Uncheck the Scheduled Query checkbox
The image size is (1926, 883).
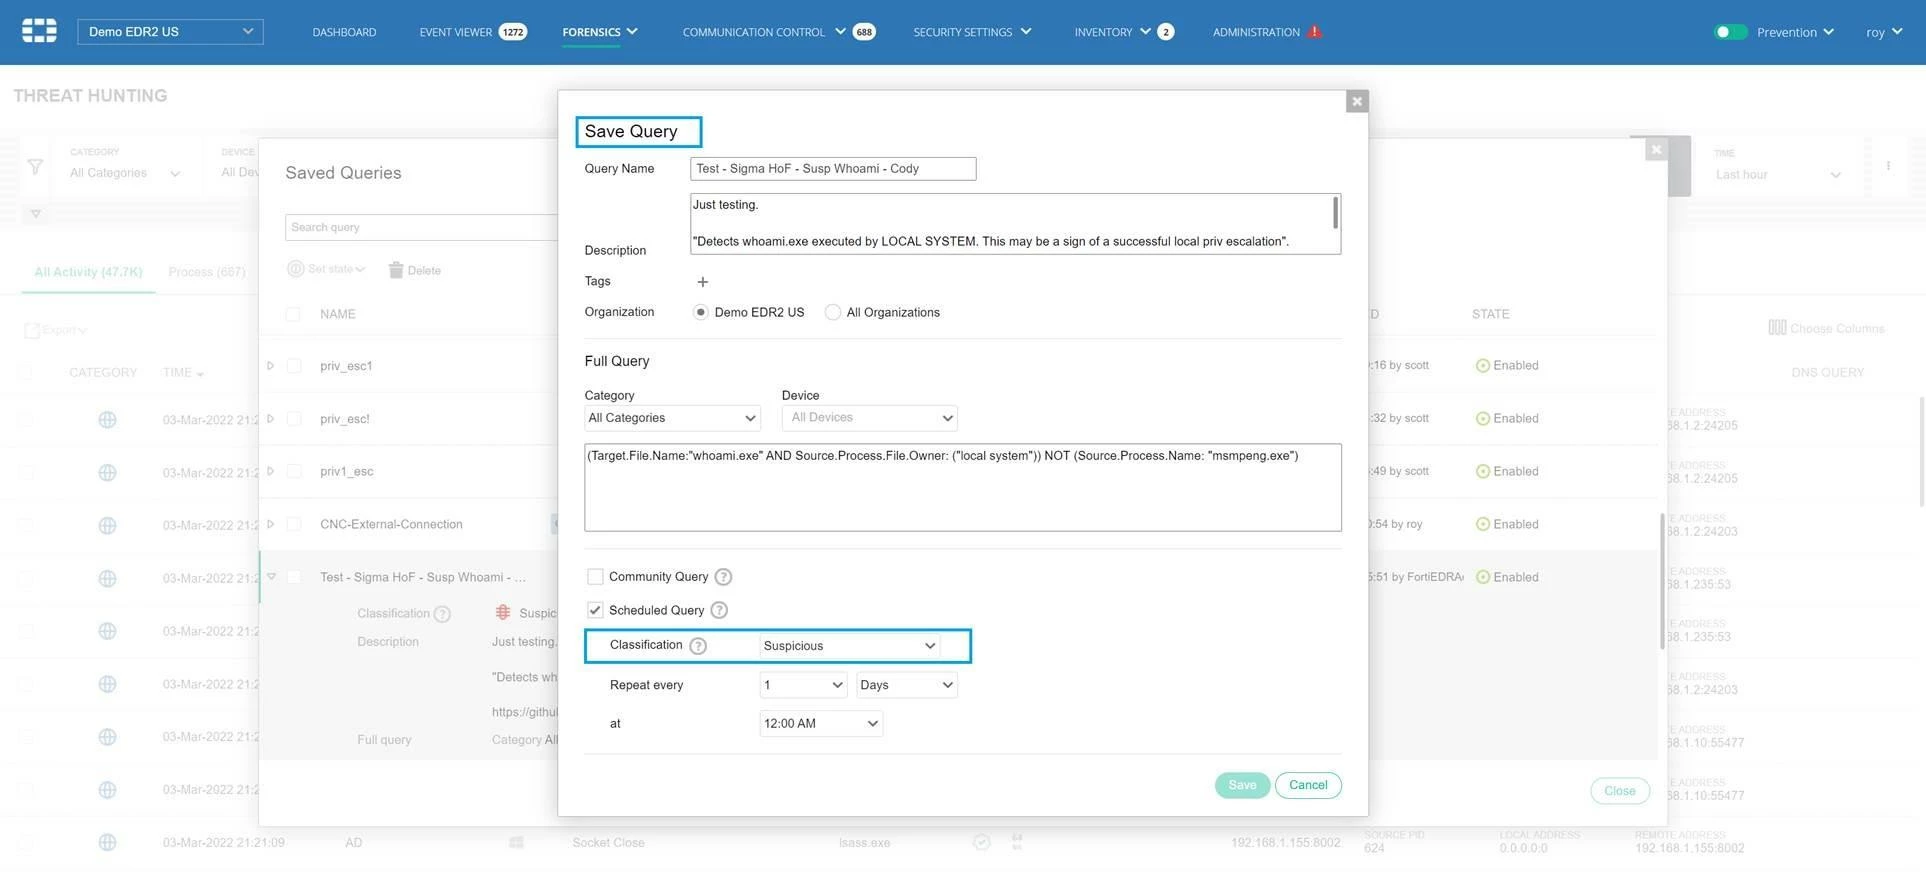pos(595,610)
